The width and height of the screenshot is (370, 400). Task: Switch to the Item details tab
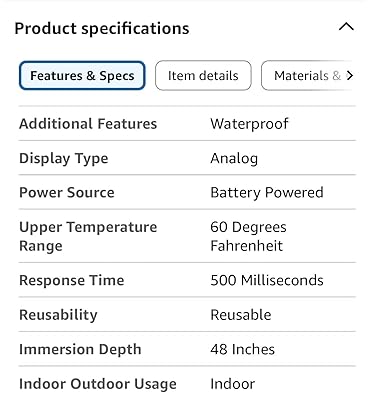tap(203, 76)
